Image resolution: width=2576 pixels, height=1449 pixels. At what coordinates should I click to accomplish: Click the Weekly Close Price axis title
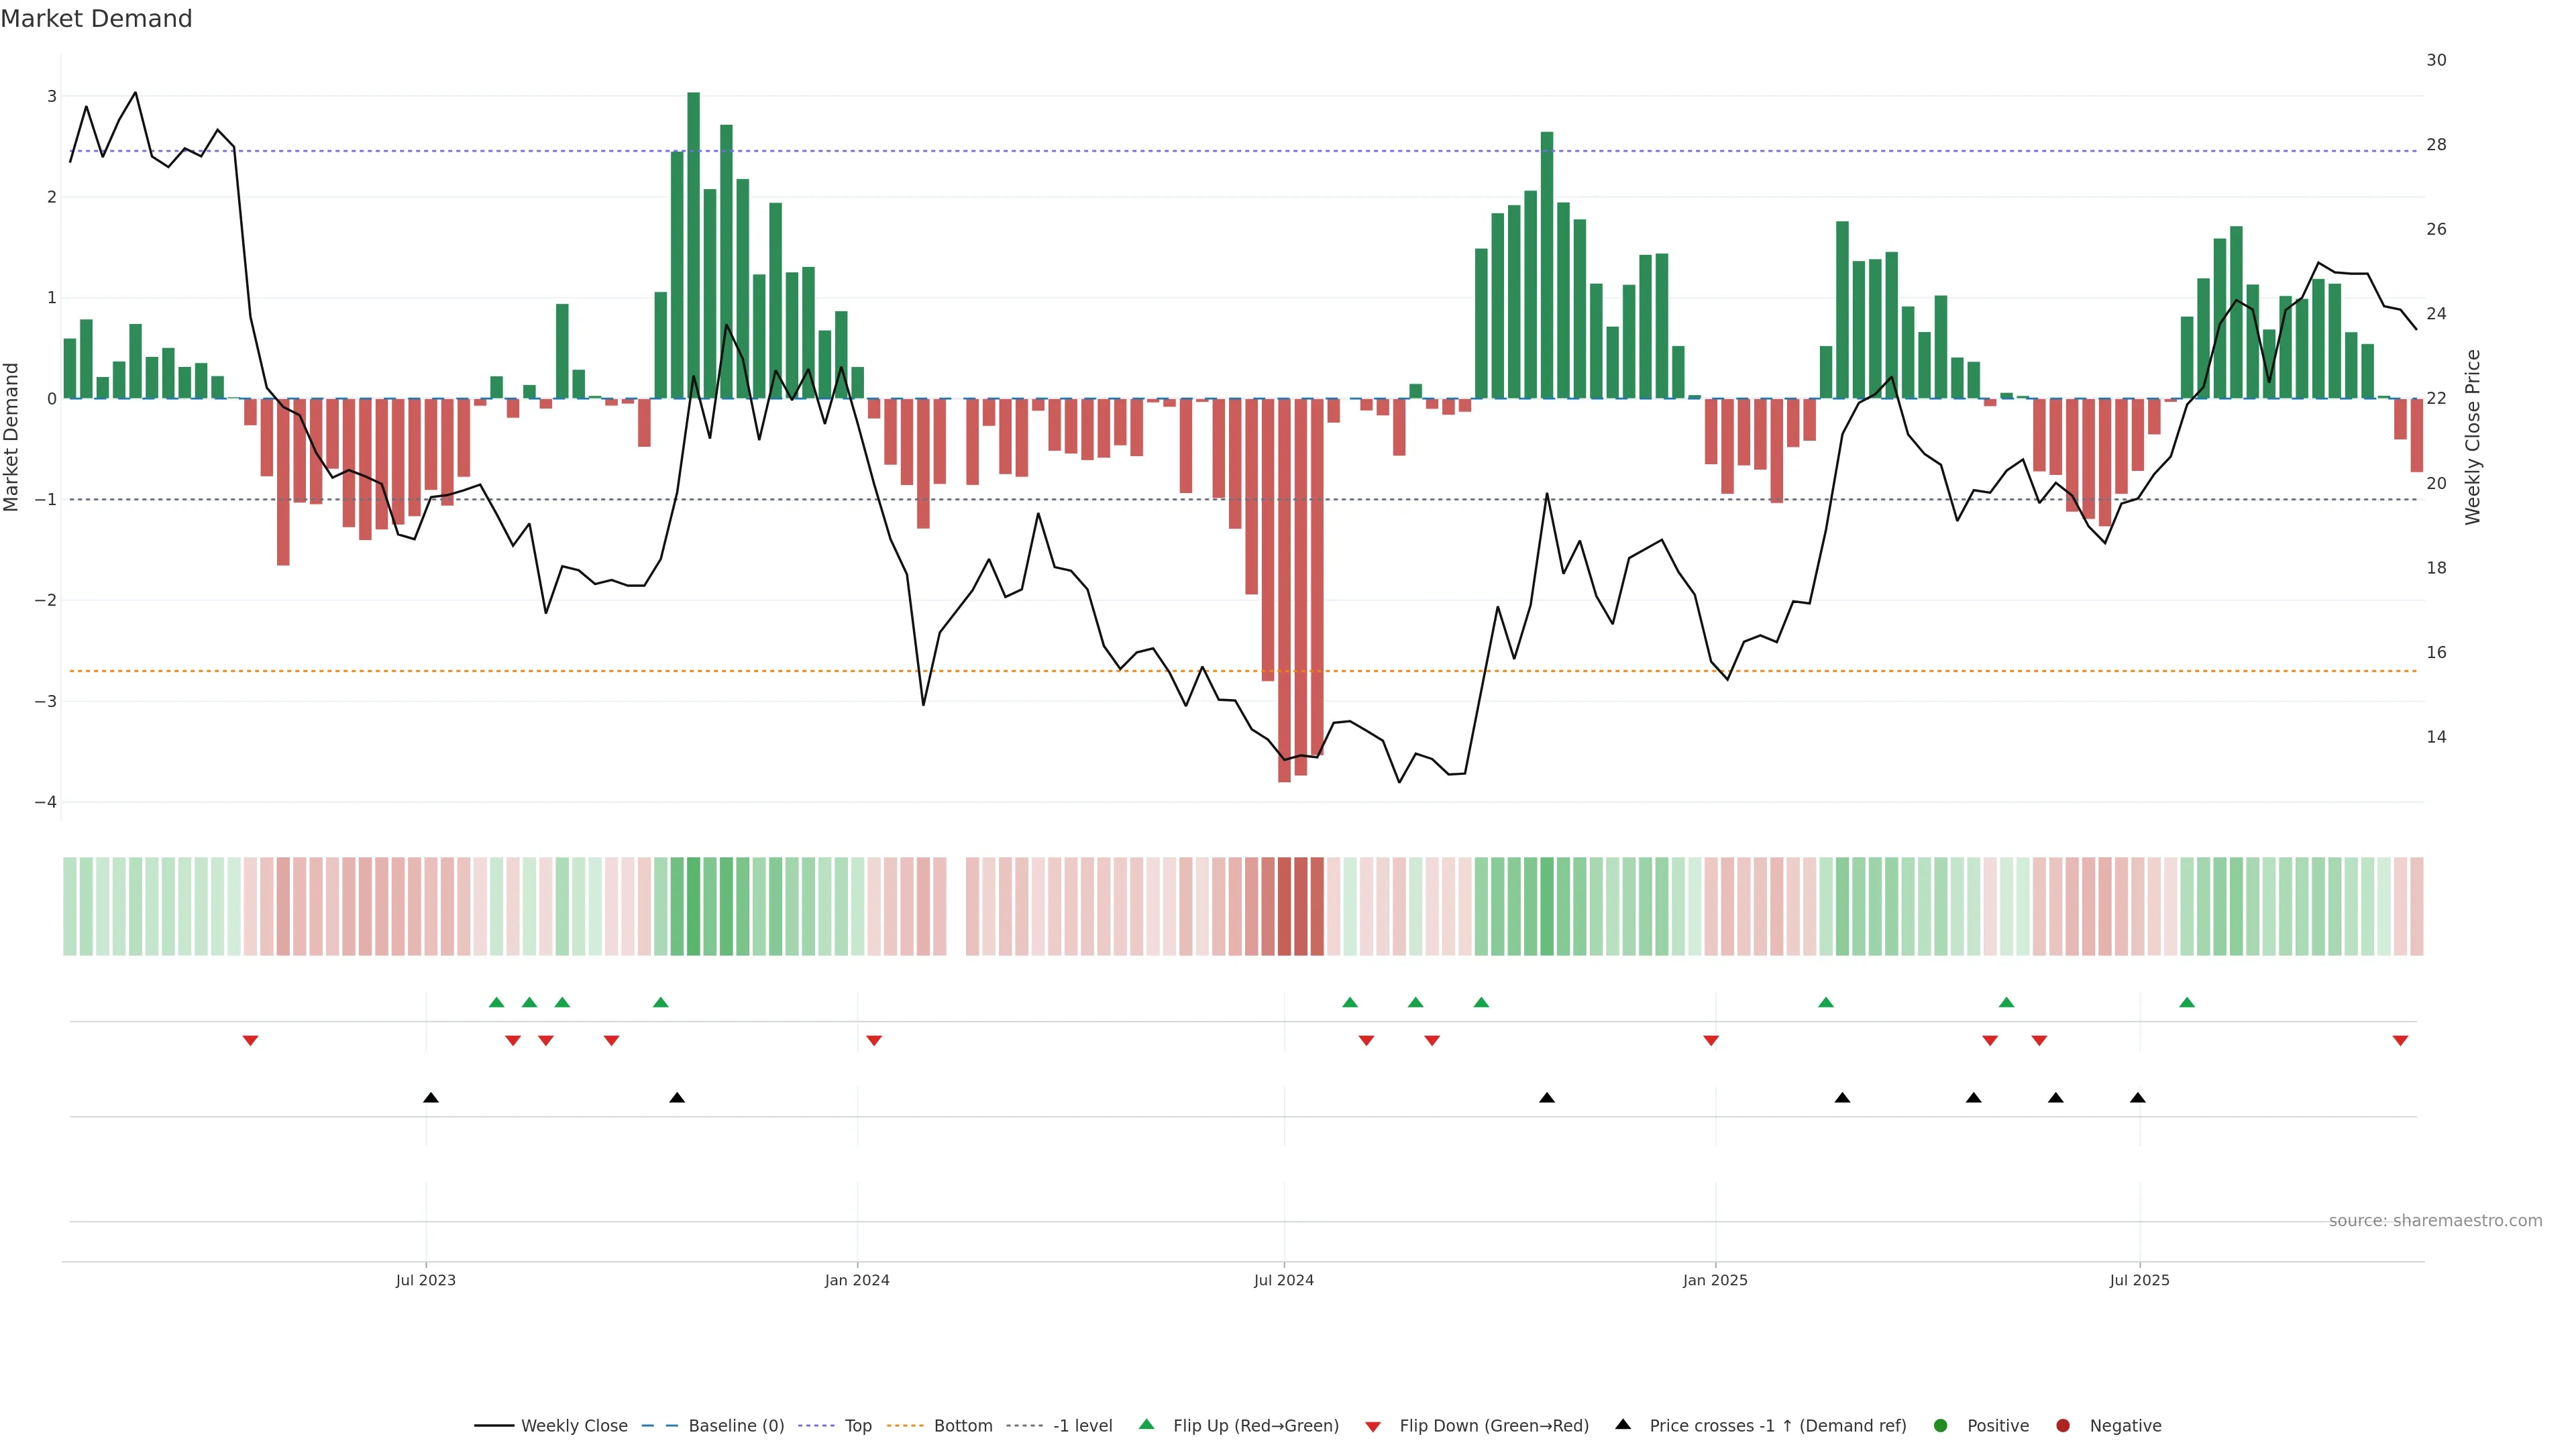point(2473,437)
